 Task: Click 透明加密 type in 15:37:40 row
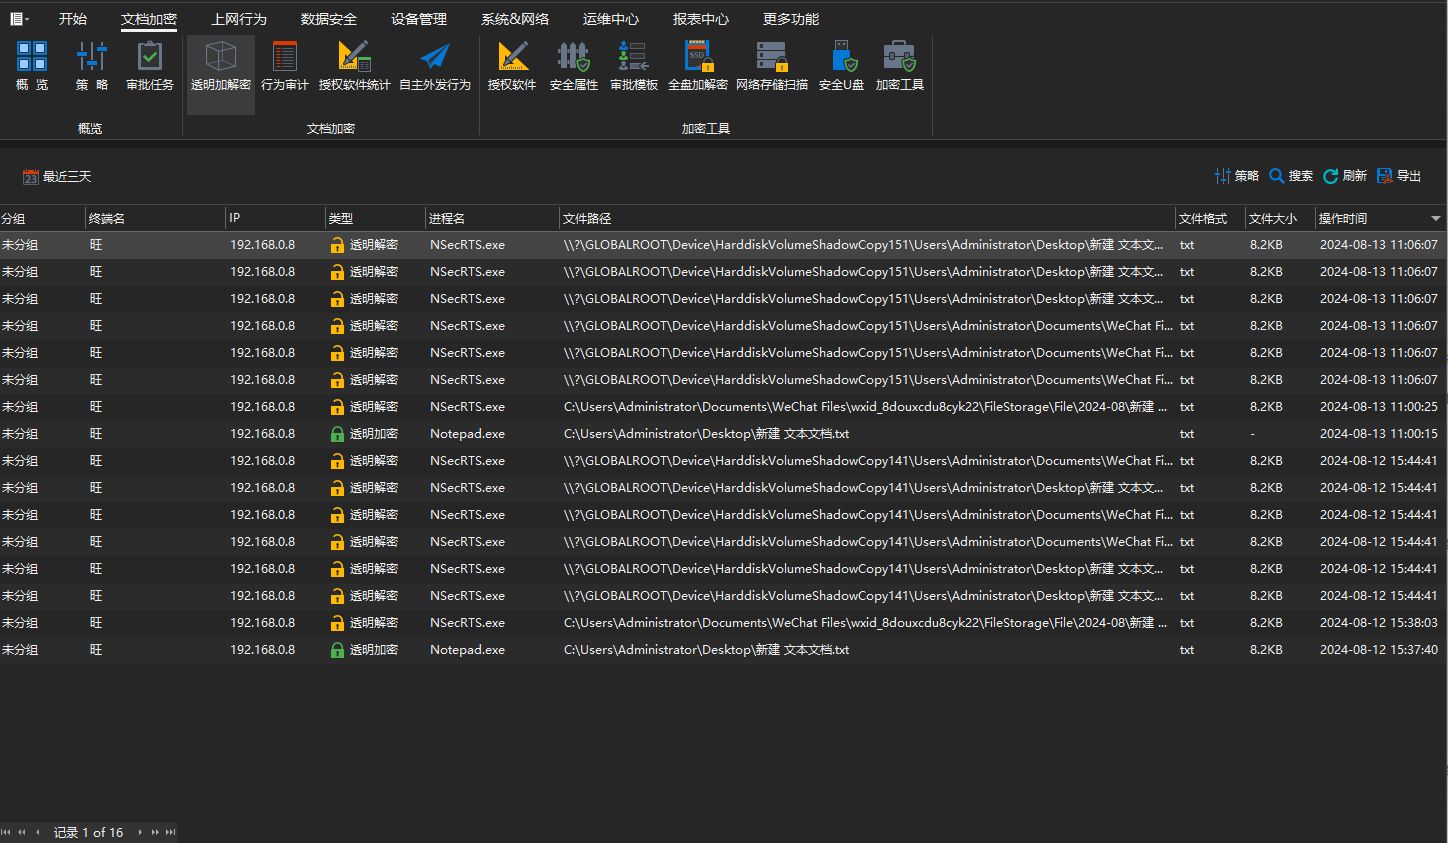pos(374,650)
